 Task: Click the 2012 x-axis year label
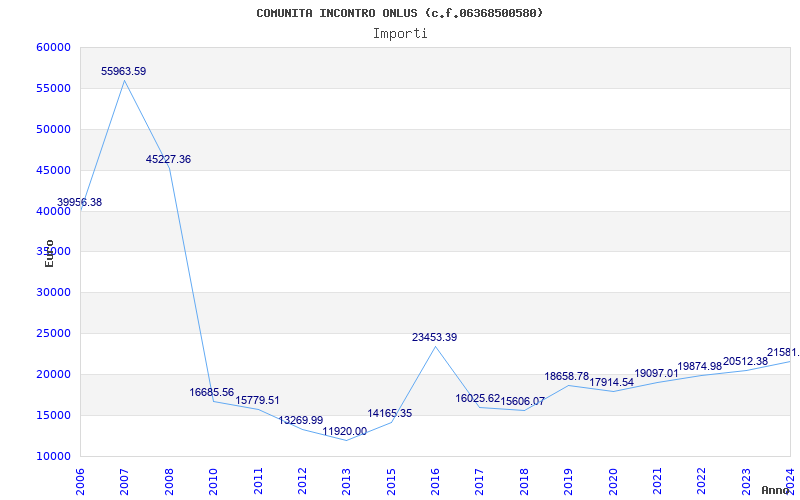click(x=302, y=481)
